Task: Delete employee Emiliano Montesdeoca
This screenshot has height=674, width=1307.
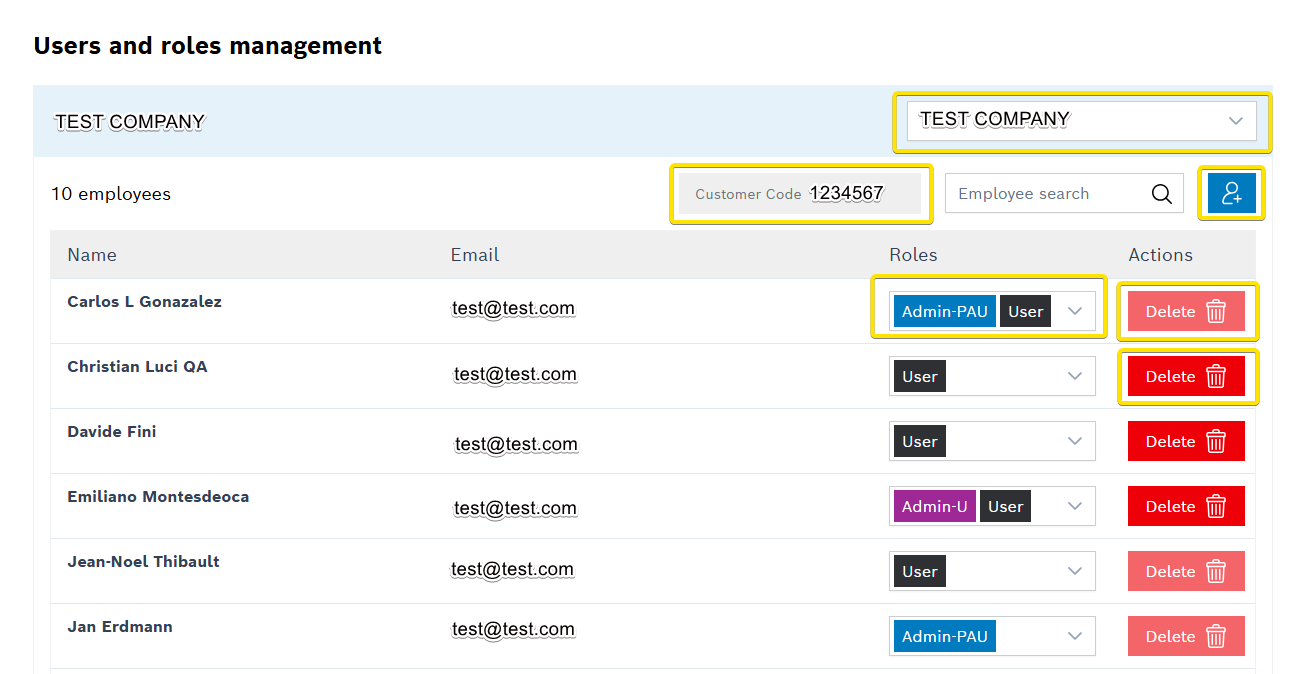Action: (x=1186, y=506)
